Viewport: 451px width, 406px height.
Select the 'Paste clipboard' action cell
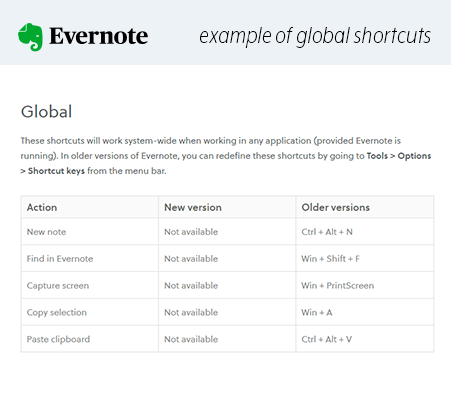pyautogui.click(x=90, y=339)
